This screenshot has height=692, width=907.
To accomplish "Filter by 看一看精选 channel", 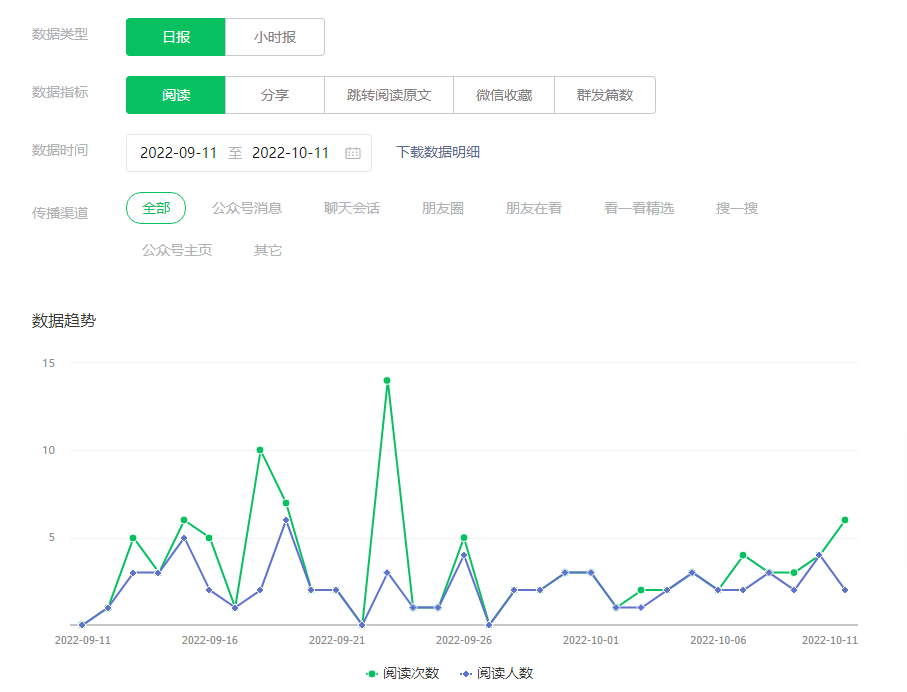I will 639,208.
